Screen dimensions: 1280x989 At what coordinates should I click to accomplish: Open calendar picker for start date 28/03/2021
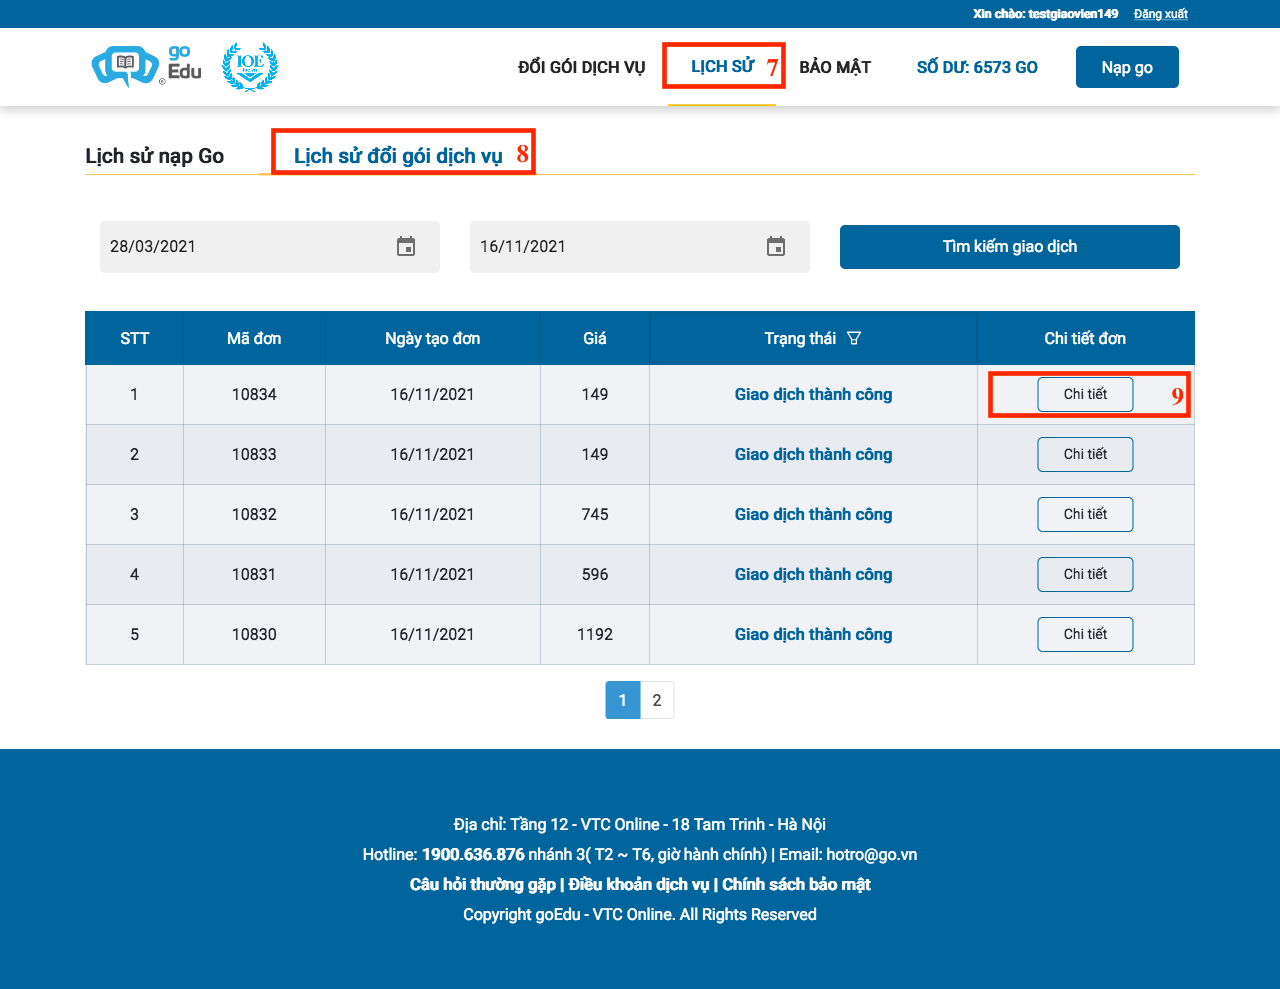coord(406,247)
